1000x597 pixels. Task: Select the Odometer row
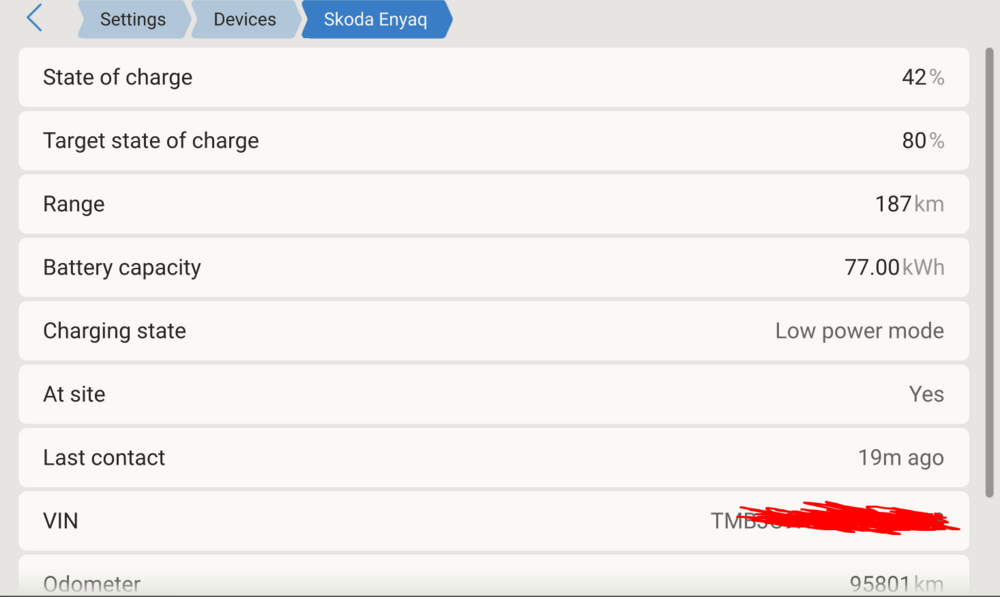[494, 575]
